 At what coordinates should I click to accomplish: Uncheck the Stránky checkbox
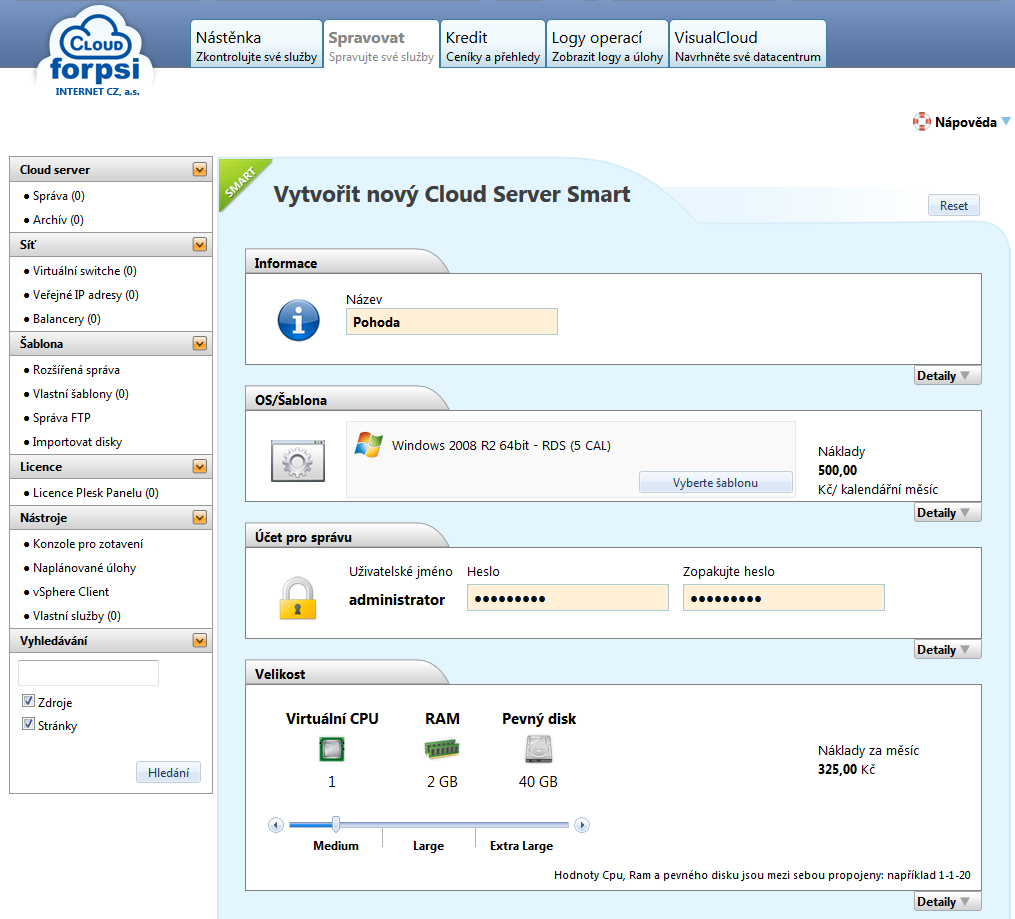pos(28,725)
